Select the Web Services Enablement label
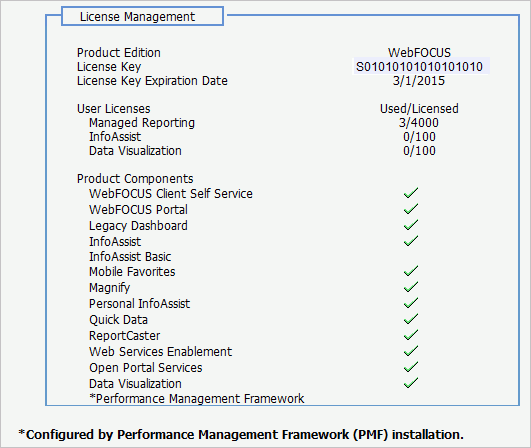This screenshot has width=531, height=448. 161,351
